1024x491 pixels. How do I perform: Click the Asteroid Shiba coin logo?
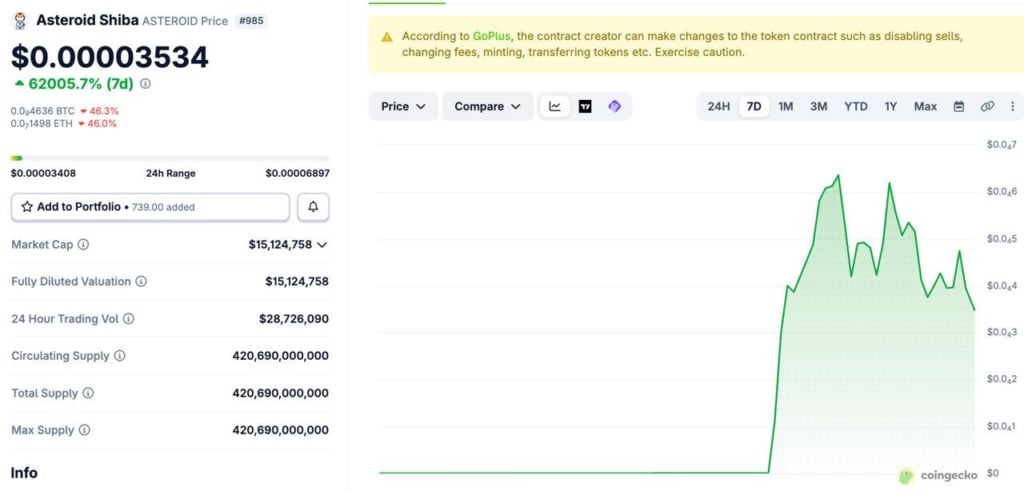click(x=20, y=20)
